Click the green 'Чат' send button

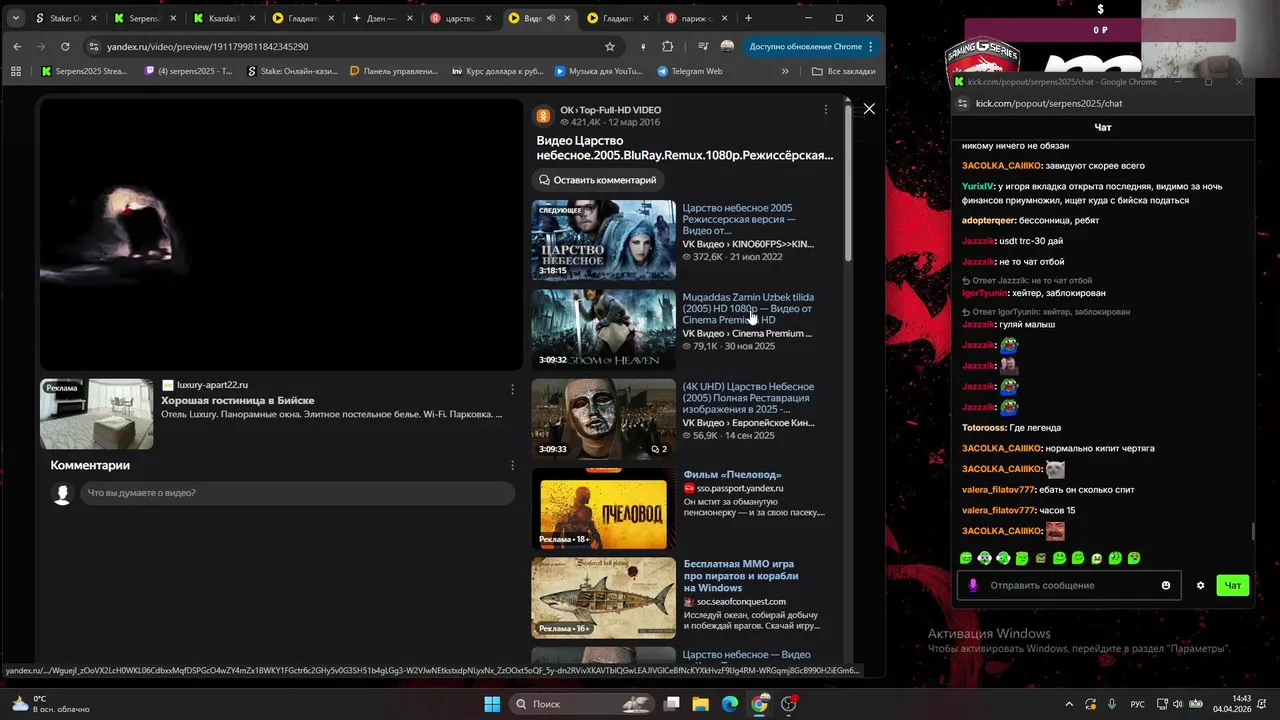click(1233, 585)
